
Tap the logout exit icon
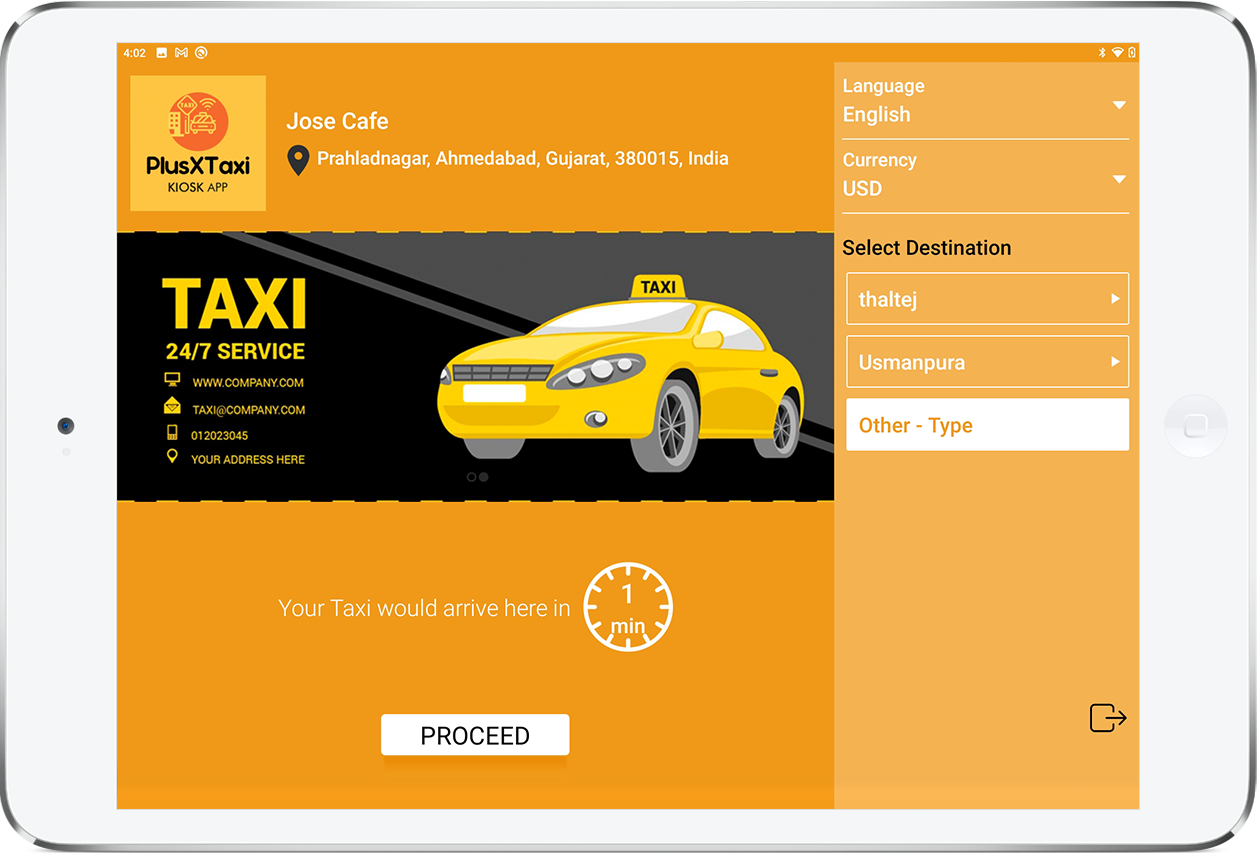1108,718
